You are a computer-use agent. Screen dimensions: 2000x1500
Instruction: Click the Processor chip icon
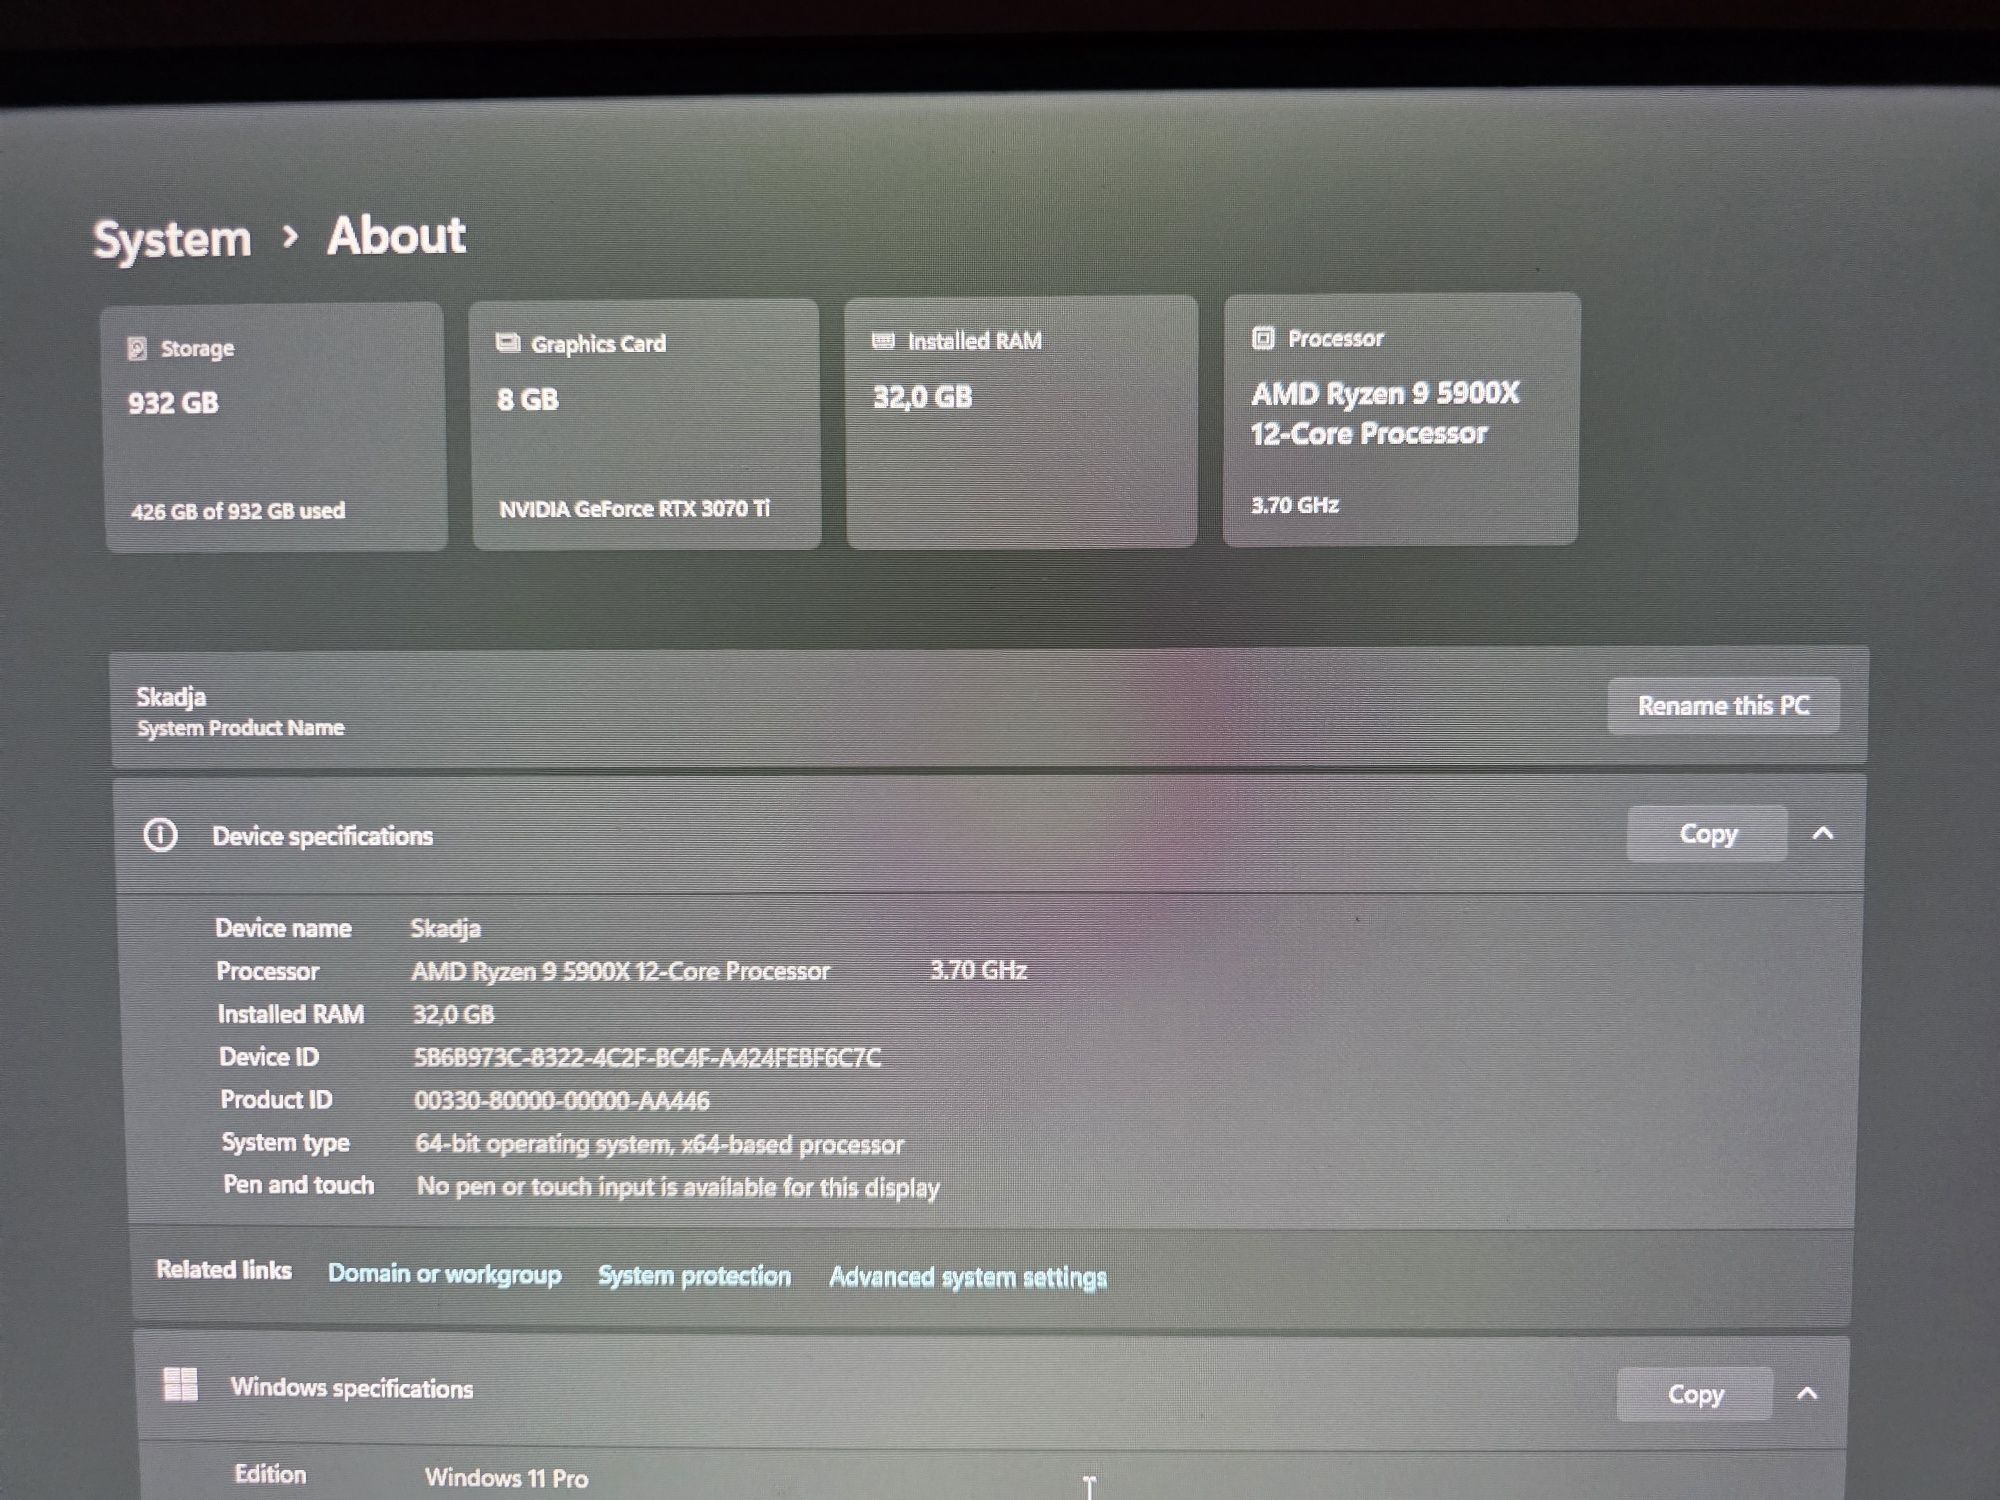coord(1263,338)
